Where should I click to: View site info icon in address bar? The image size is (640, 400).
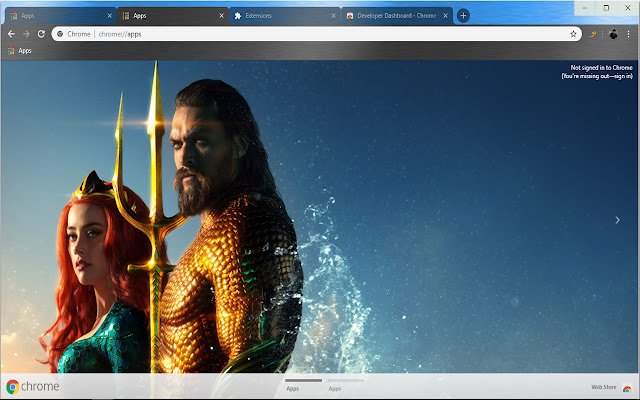click(x=60, y=34)
